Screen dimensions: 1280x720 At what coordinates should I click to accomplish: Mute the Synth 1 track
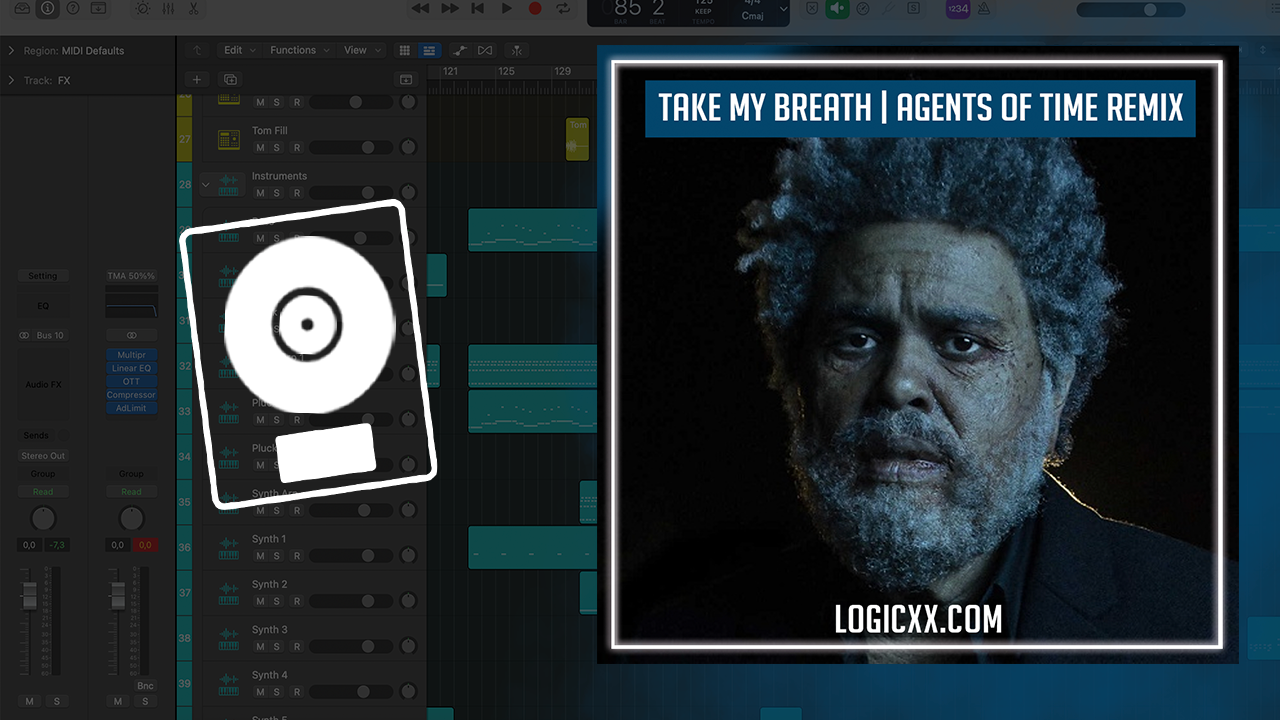tap(260, 556)
